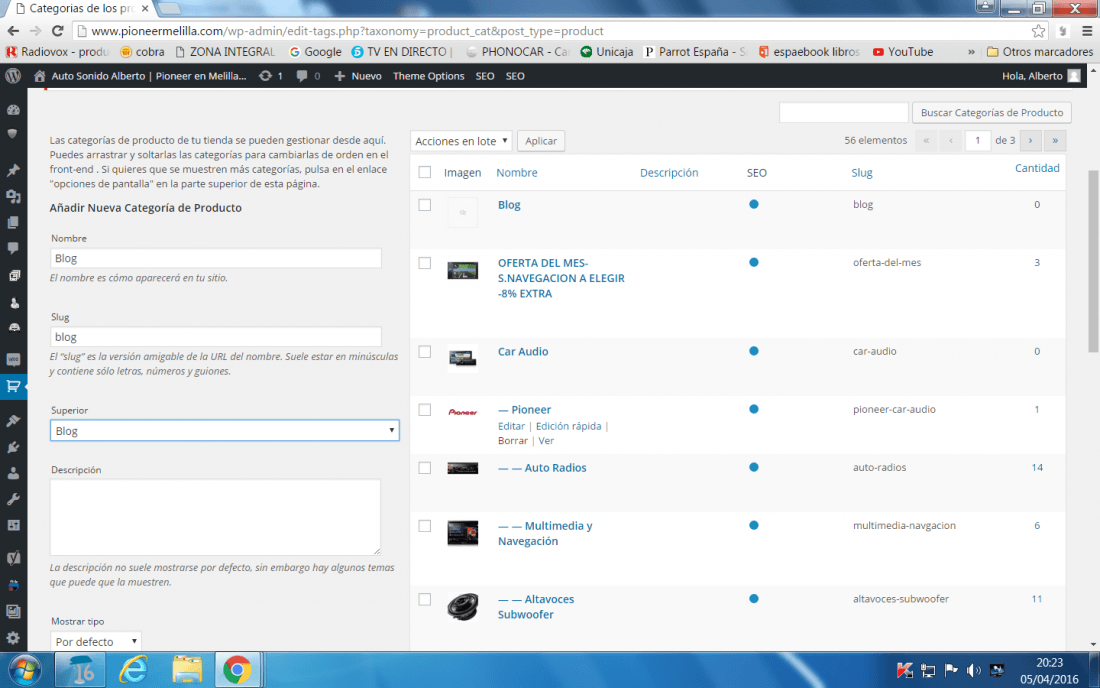Jump to the last page of categories
Screen dimensions: 1100x688
[1055, 140]
